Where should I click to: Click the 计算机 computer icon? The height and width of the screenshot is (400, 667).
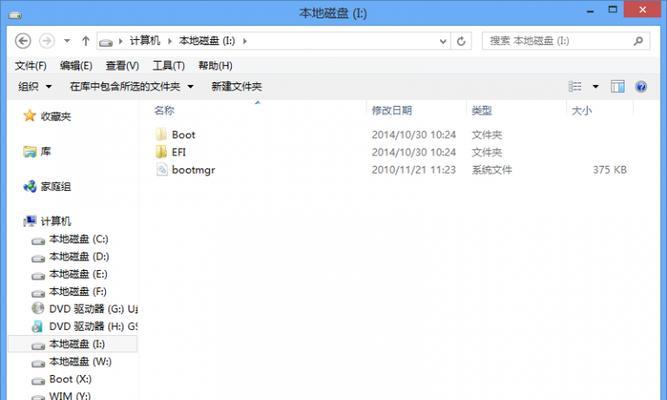pyautogui.click(x=30, y=221)
